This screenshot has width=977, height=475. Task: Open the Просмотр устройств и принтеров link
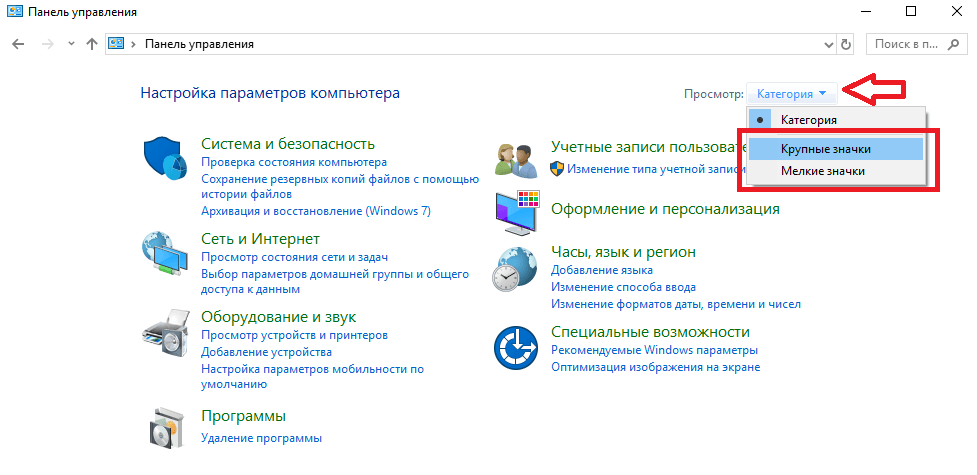tap(294, 336)
